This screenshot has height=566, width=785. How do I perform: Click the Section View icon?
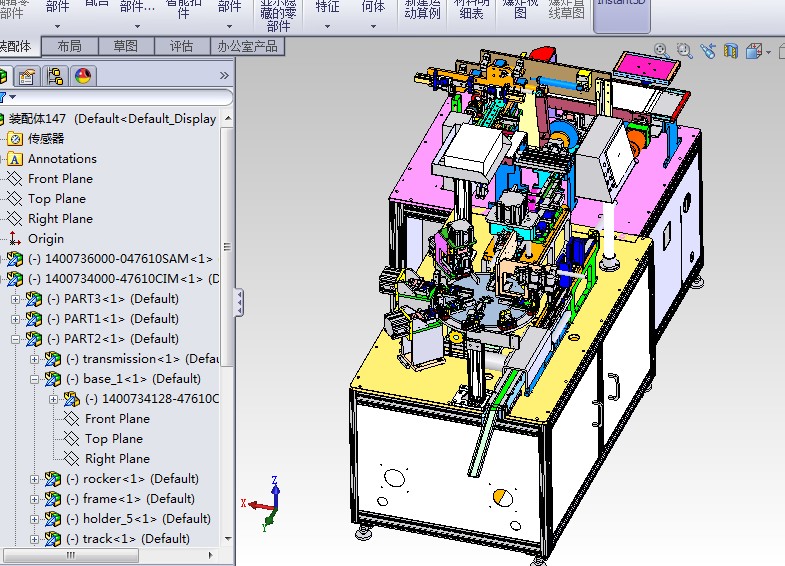(731, 51)
